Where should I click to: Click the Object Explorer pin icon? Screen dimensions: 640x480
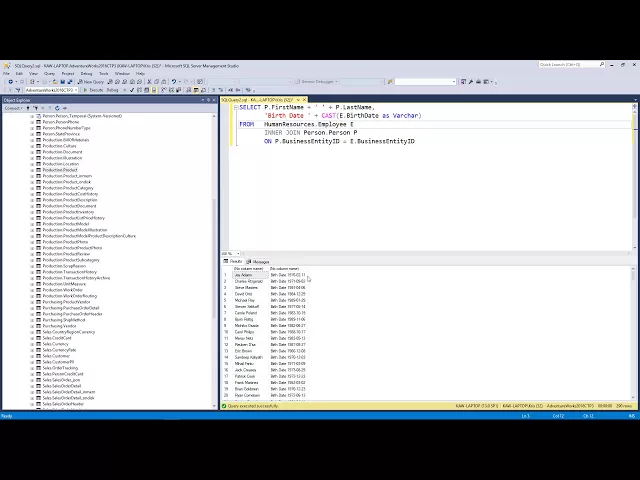click(207, 100)
